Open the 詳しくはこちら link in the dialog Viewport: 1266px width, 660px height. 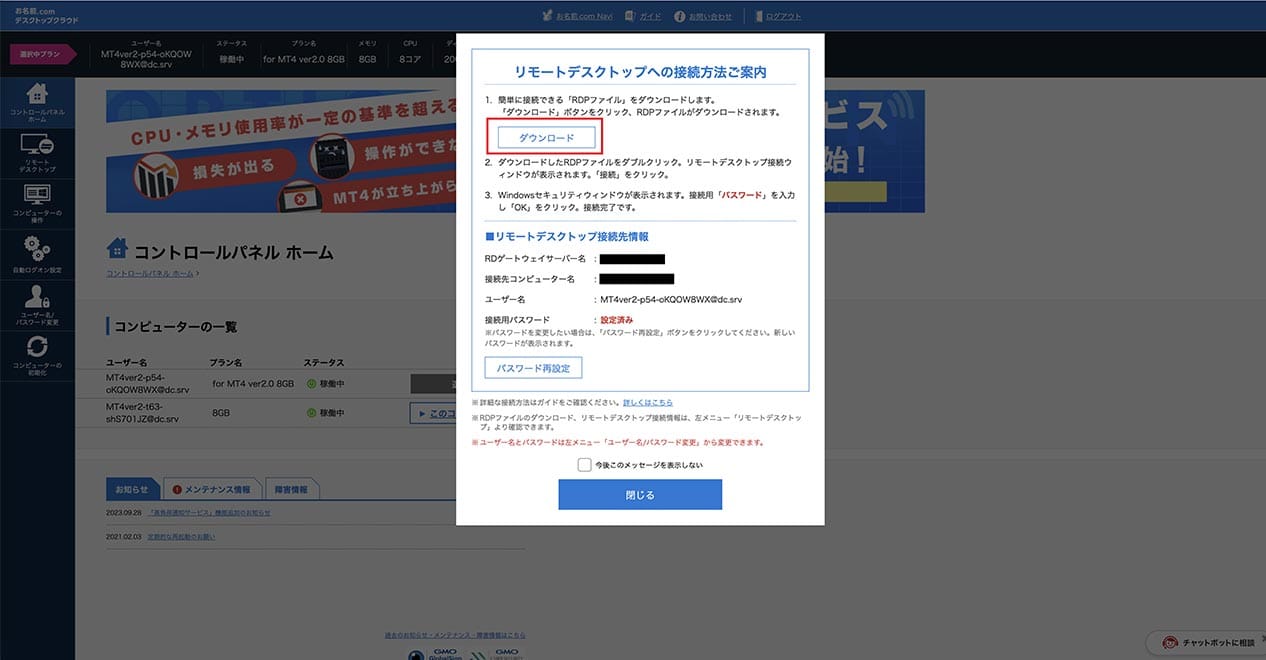pyautogui.click(x=648, y=402)
